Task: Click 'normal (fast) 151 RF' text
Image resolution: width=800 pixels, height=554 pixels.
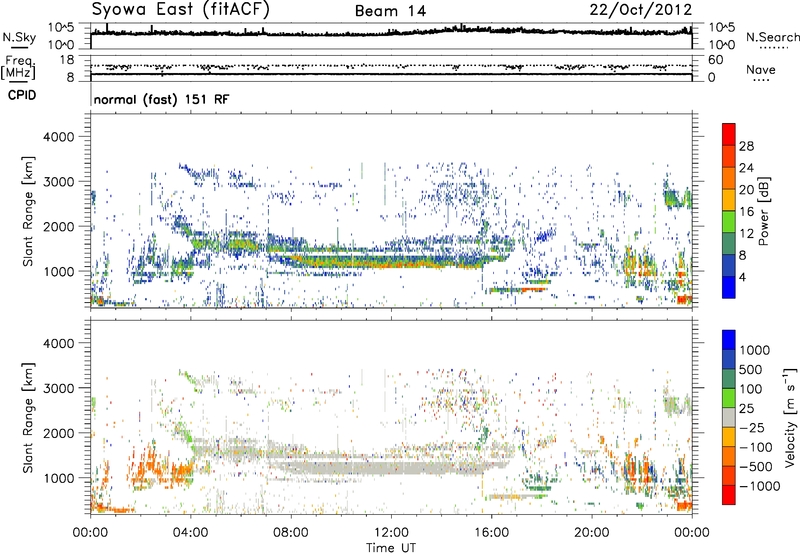Action: 161,99
